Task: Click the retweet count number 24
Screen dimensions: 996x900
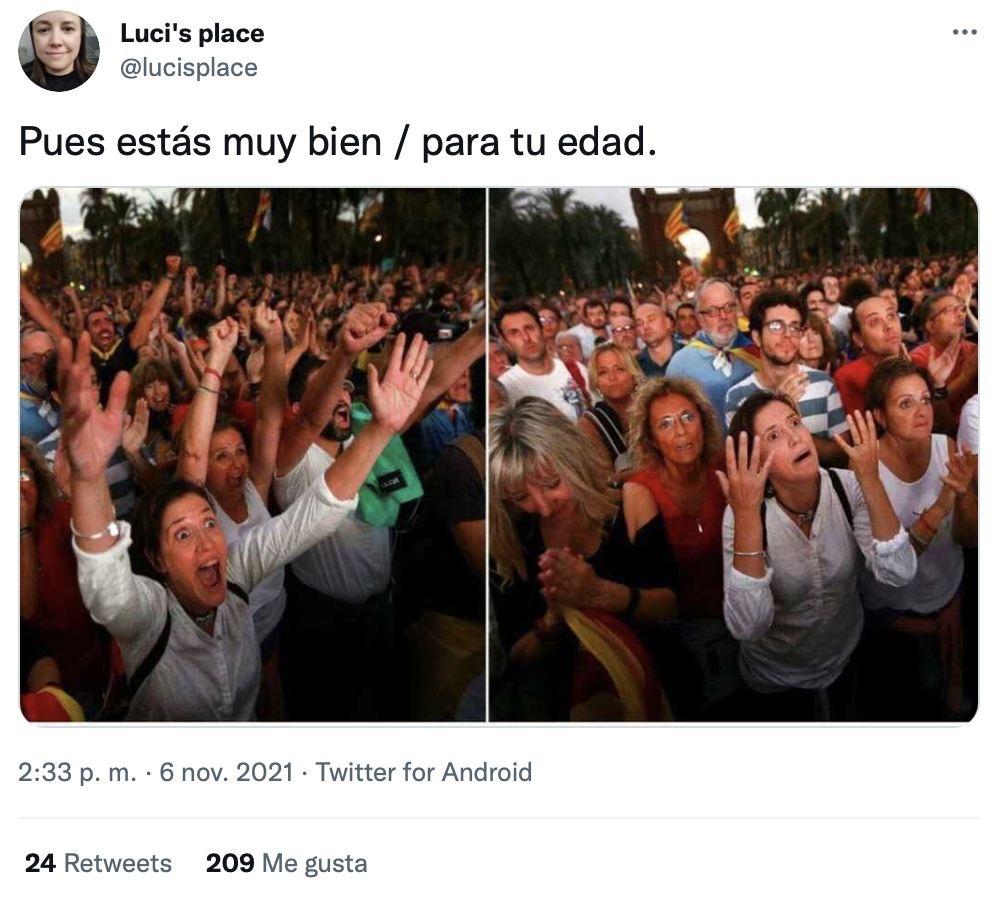Action: pyautogui.click(x=40, y=863)
